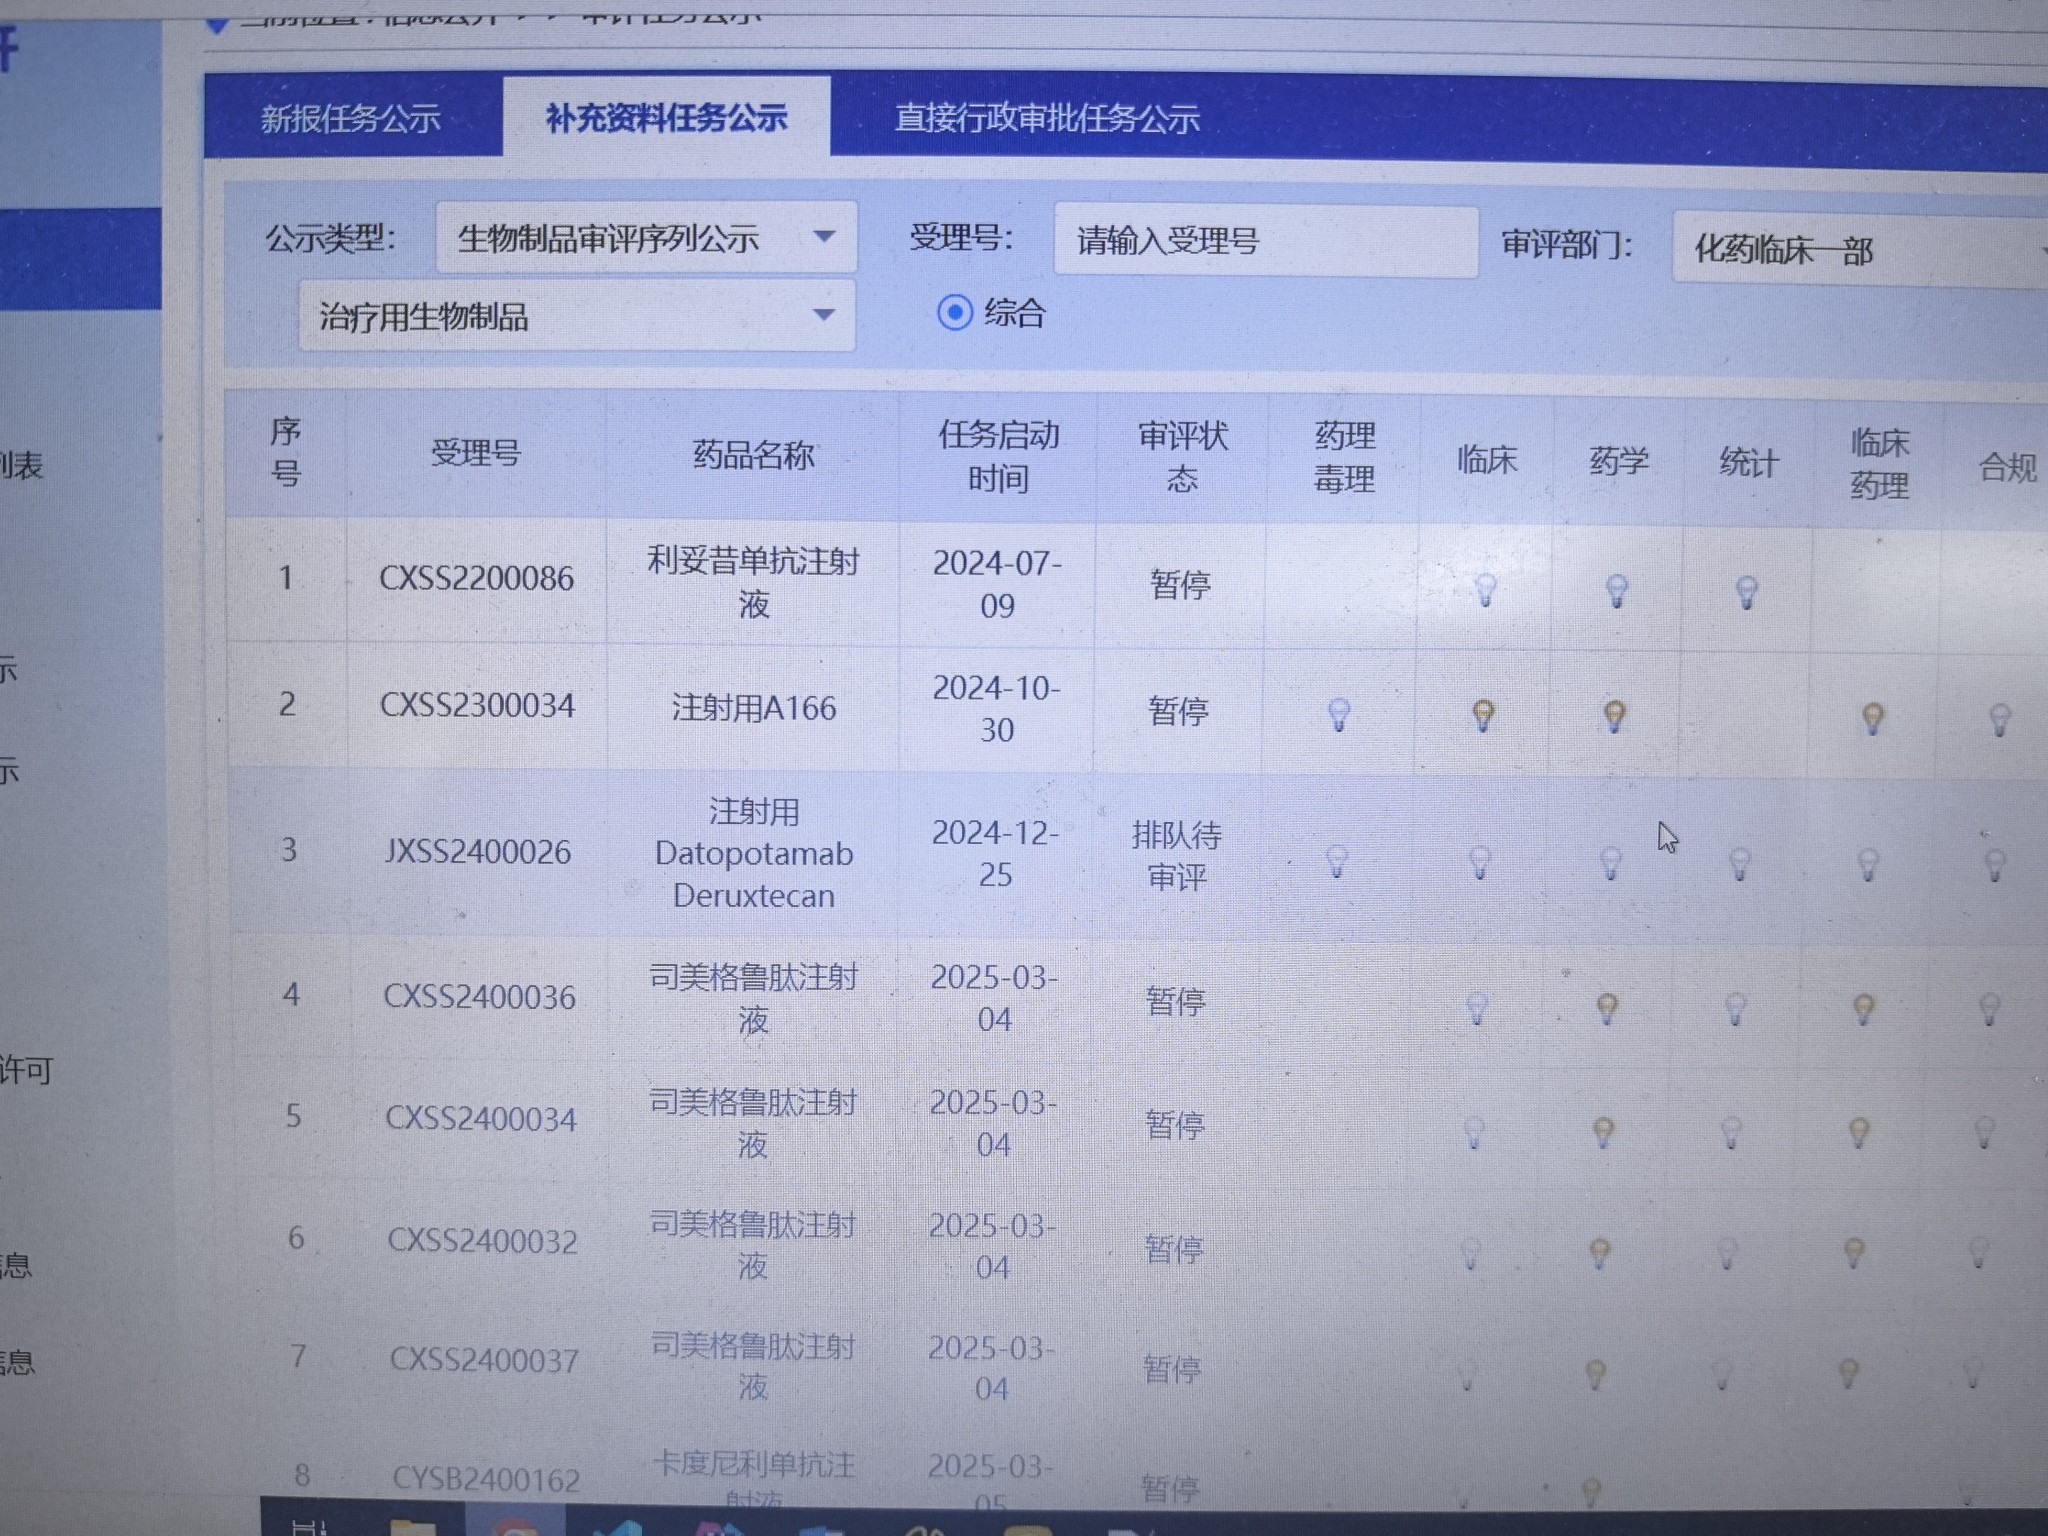This screenshot has width=2048, height=1536.
Task: Click 司美格鲁肽注射液 in row 4
Action: coord(753,998)
